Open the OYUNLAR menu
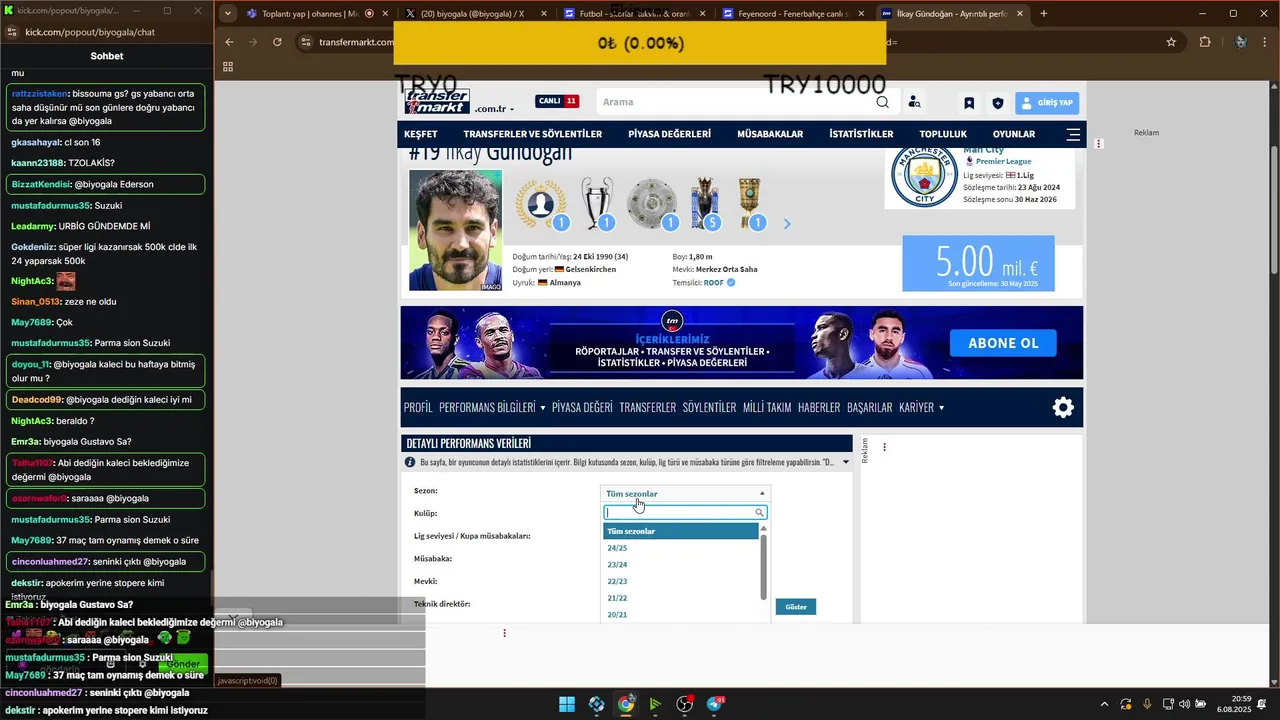1280x720 pixels. point(1014,134)
